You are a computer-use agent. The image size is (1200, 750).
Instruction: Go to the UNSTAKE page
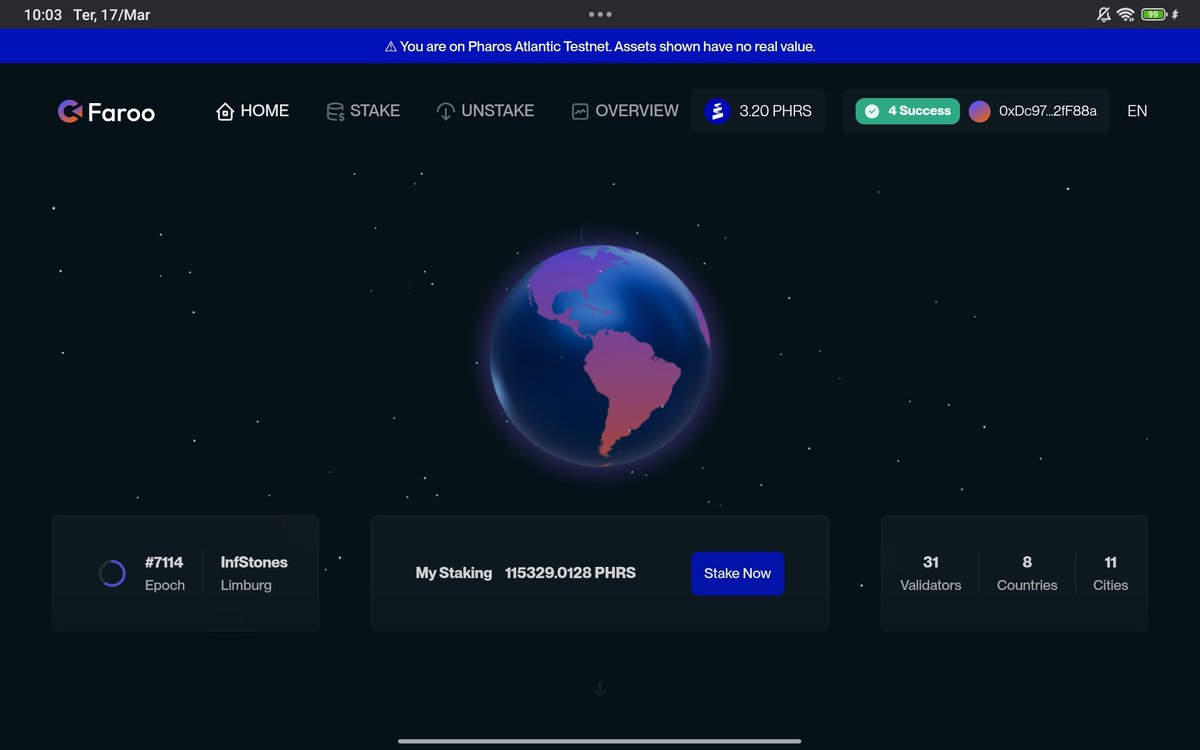pyautogui.click(x=485, y=111)
